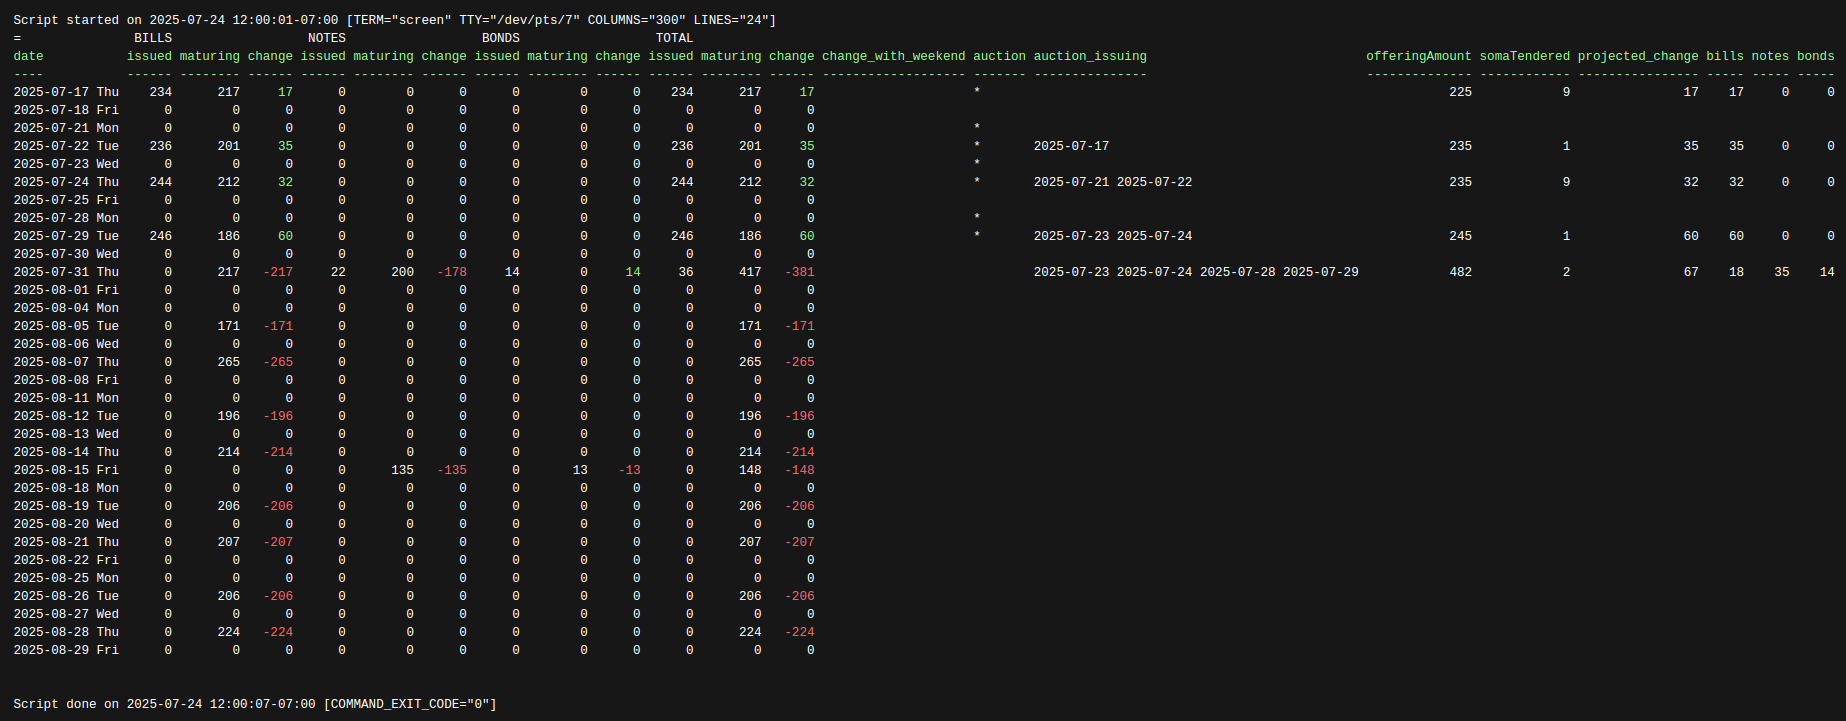Click auction_issuing entry on the 2025-07-22 row
Viewport: 1846px width, 721px height.
(x=1071, y=146)
